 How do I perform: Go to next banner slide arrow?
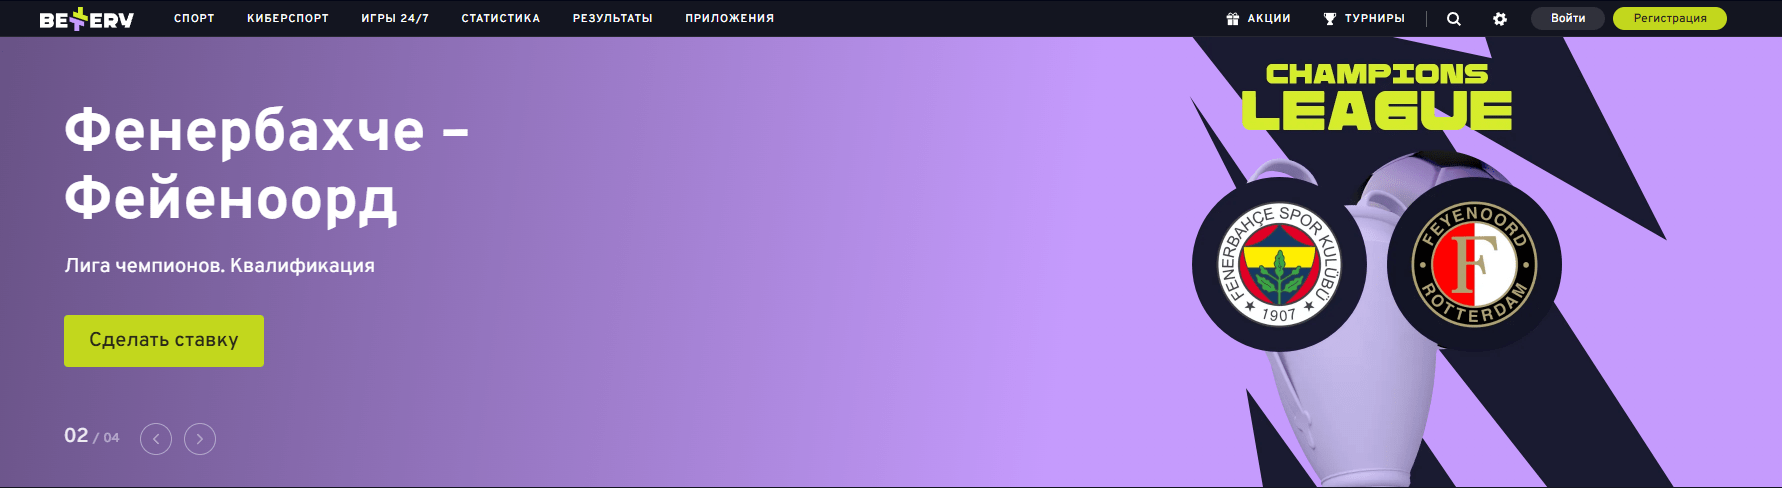200,439
